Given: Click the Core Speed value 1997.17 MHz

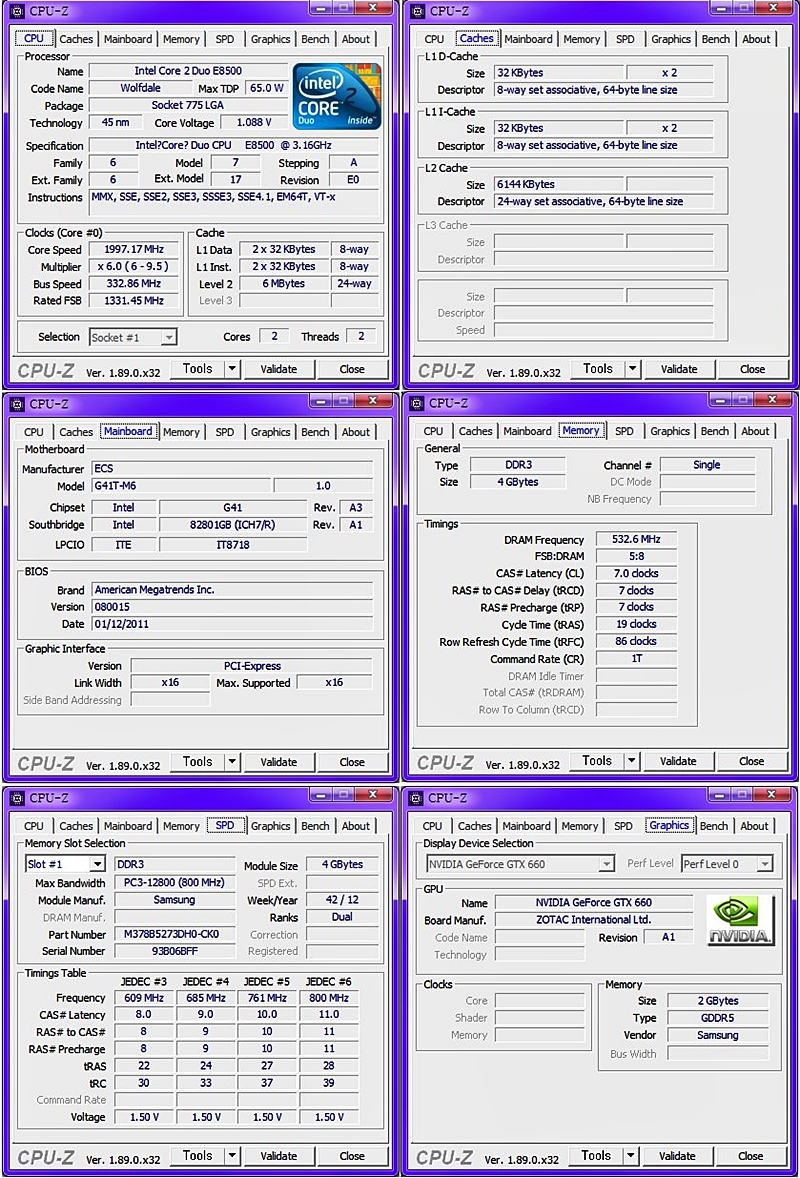Looking at the screenshot, I should (134, 249).
